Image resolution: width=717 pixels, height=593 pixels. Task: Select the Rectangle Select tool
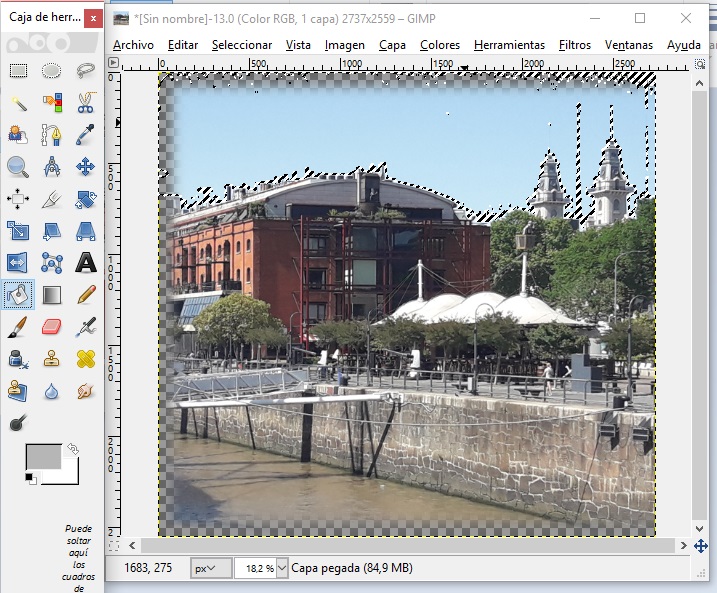(x=18, y=71)
